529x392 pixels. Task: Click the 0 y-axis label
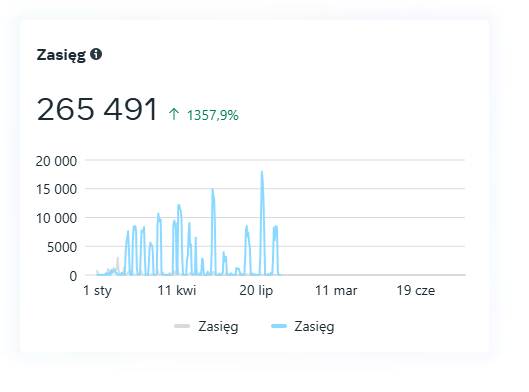73,276
